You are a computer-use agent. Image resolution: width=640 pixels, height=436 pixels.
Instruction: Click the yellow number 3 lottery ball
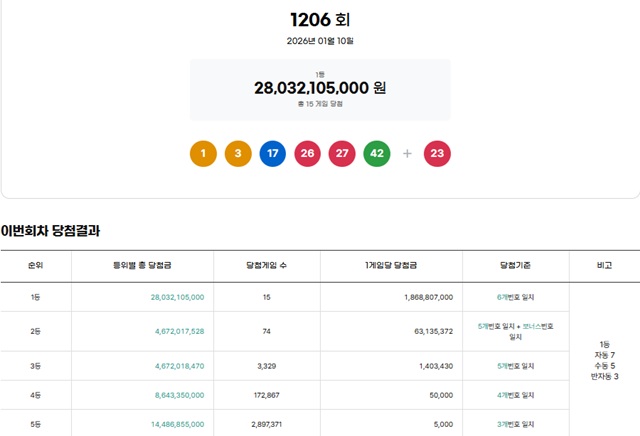pos(237,154)
